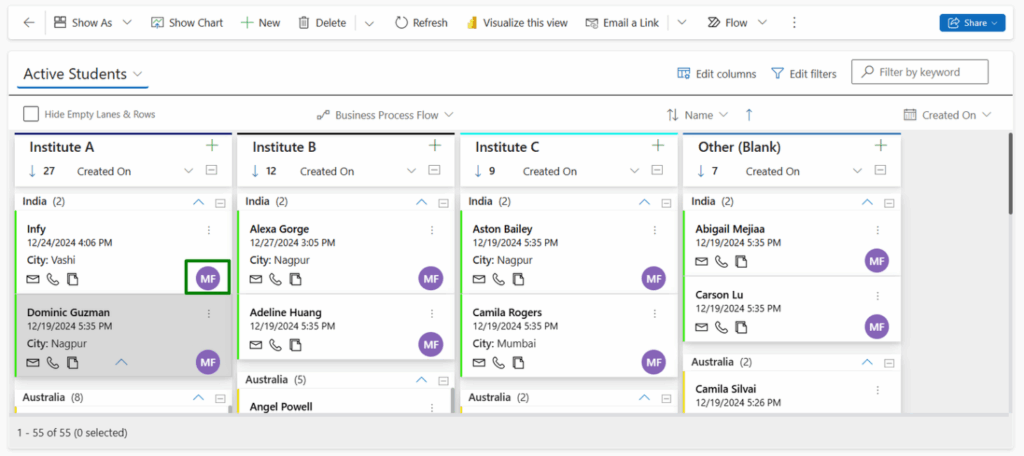Add new record in Other (Blank) lane
This screenshot has width=1024, height=456.
(x=880, y=145)
